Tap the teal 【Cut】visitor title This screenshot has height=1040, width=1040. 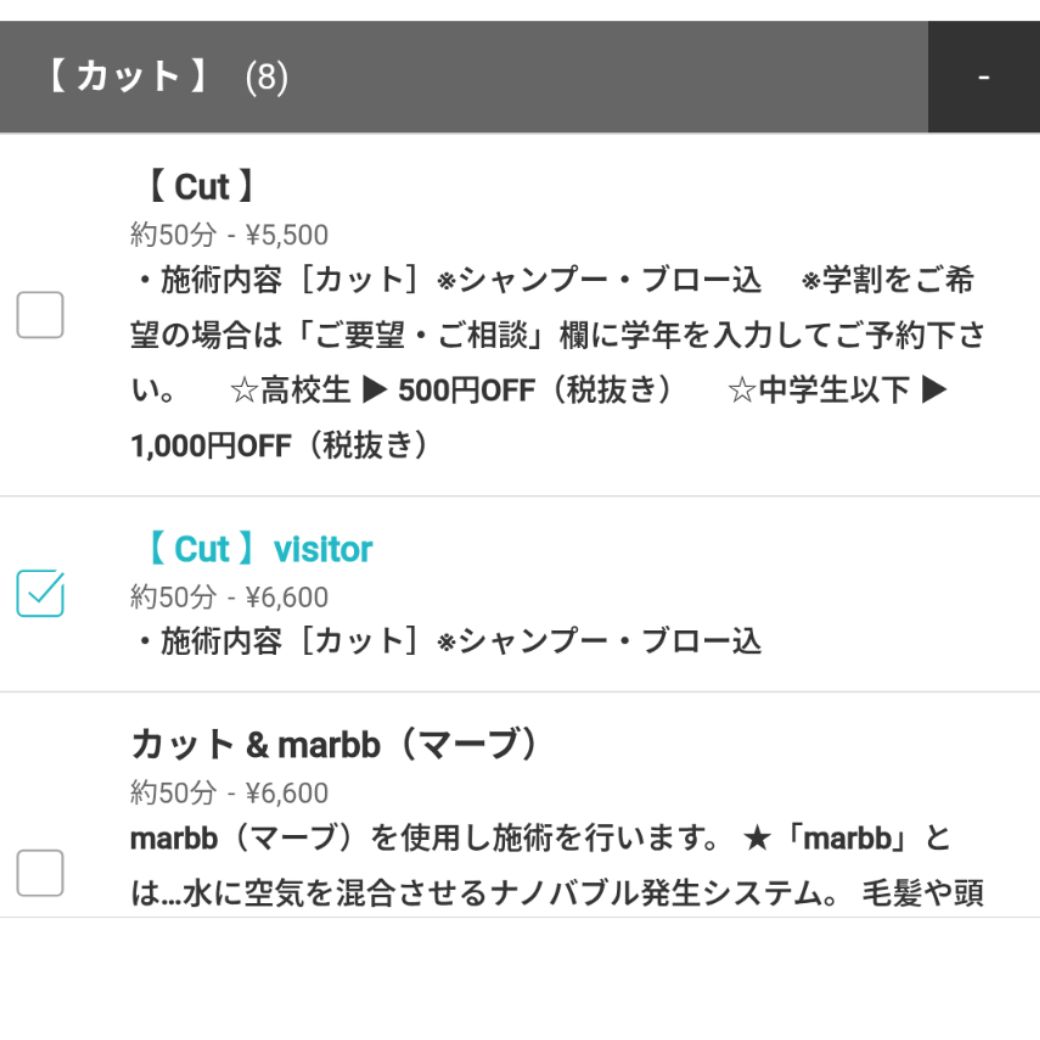[256, 549]
